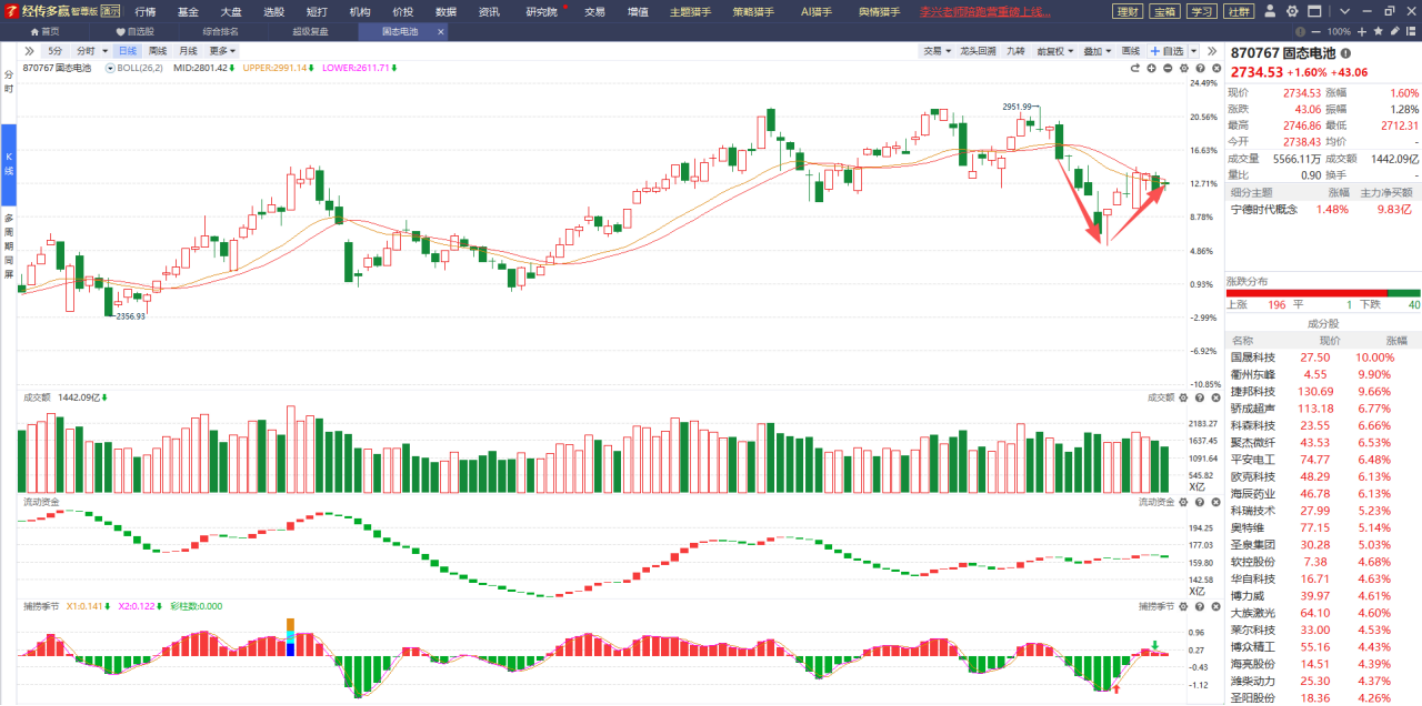The image size is (1422, 706).
Task: Zoom in the K-line chart with plus icon
Action: click(1151, 68)
